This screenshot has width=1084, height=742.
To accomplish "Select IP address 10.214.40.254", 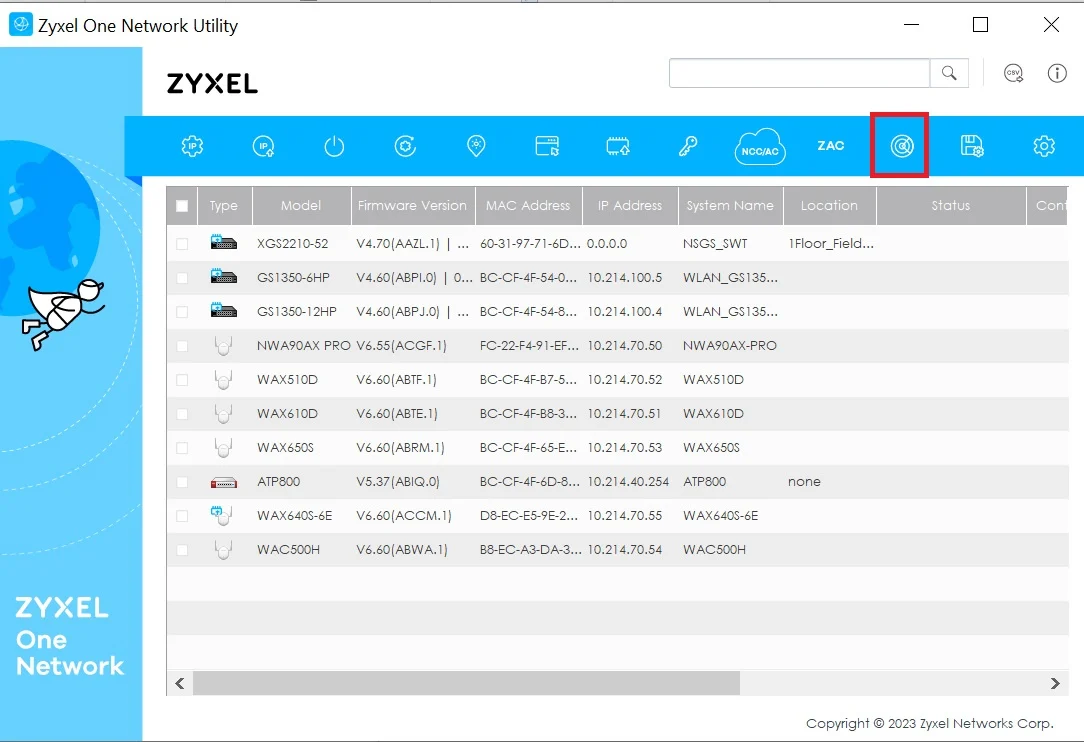I will point(628,481).
